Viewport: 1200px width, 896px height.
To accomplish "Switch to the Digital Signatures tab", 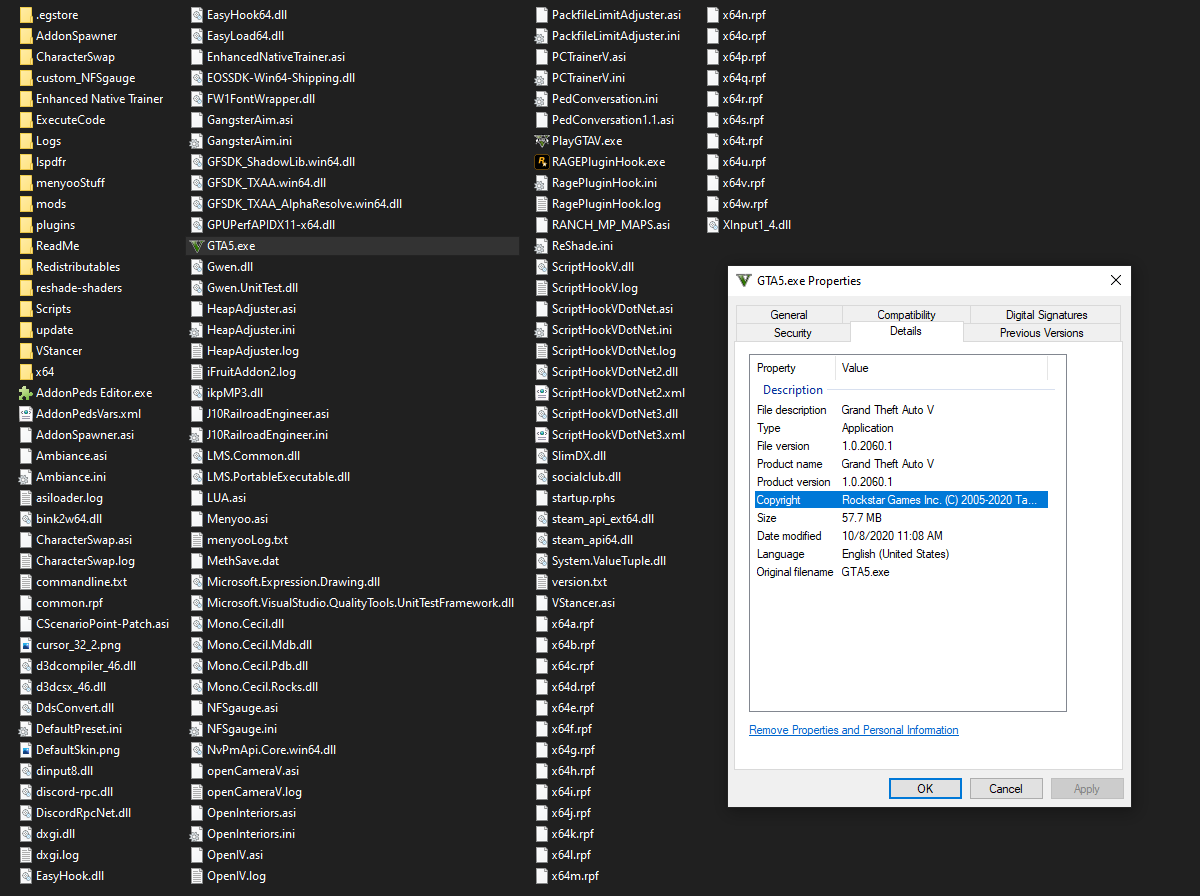I will pyautogui.click(x=1046, y=314).
